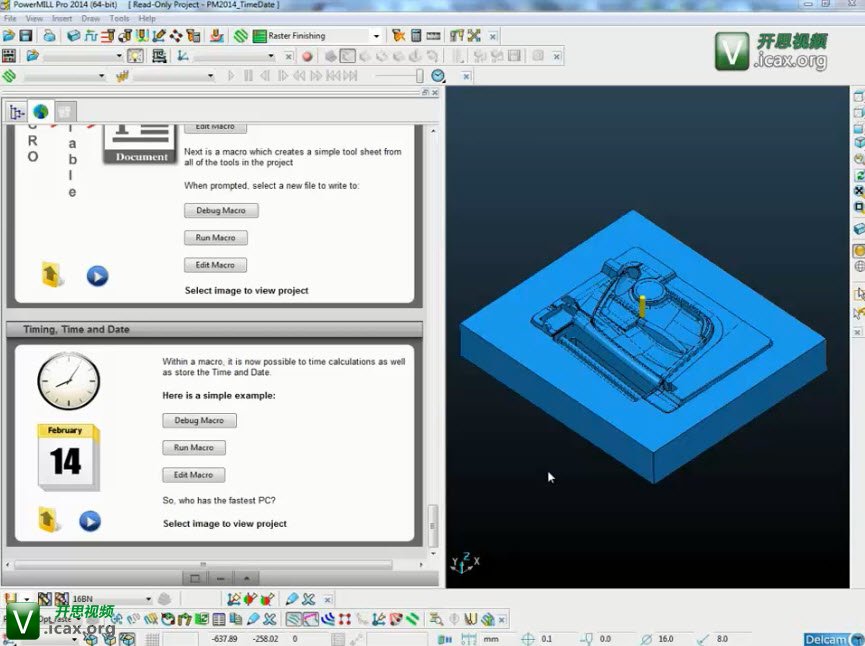865x646 pixels.
Task: Open the Raster Finishing strategy dropdown
Action: 376,36
